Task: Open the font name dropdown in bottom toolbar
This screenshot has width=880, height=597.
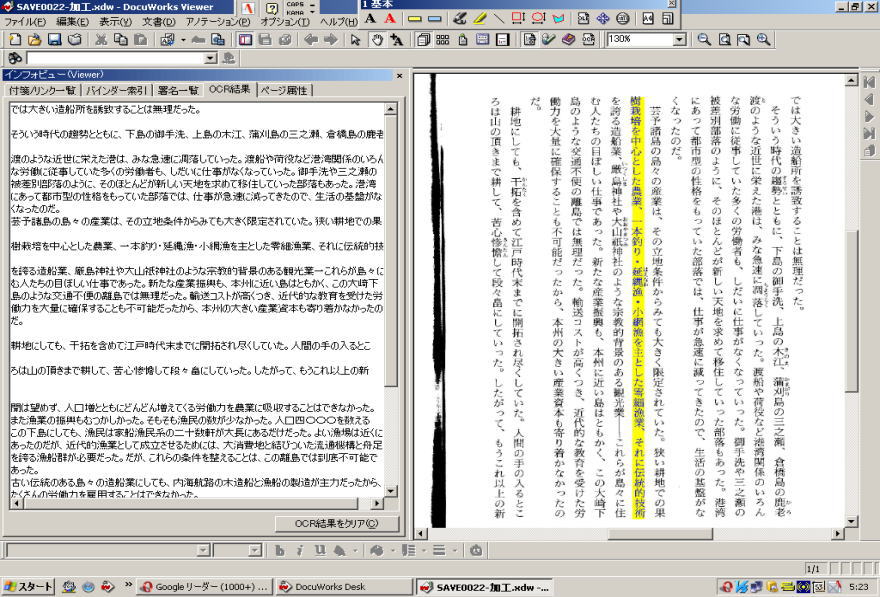Action: pos(203,550)
